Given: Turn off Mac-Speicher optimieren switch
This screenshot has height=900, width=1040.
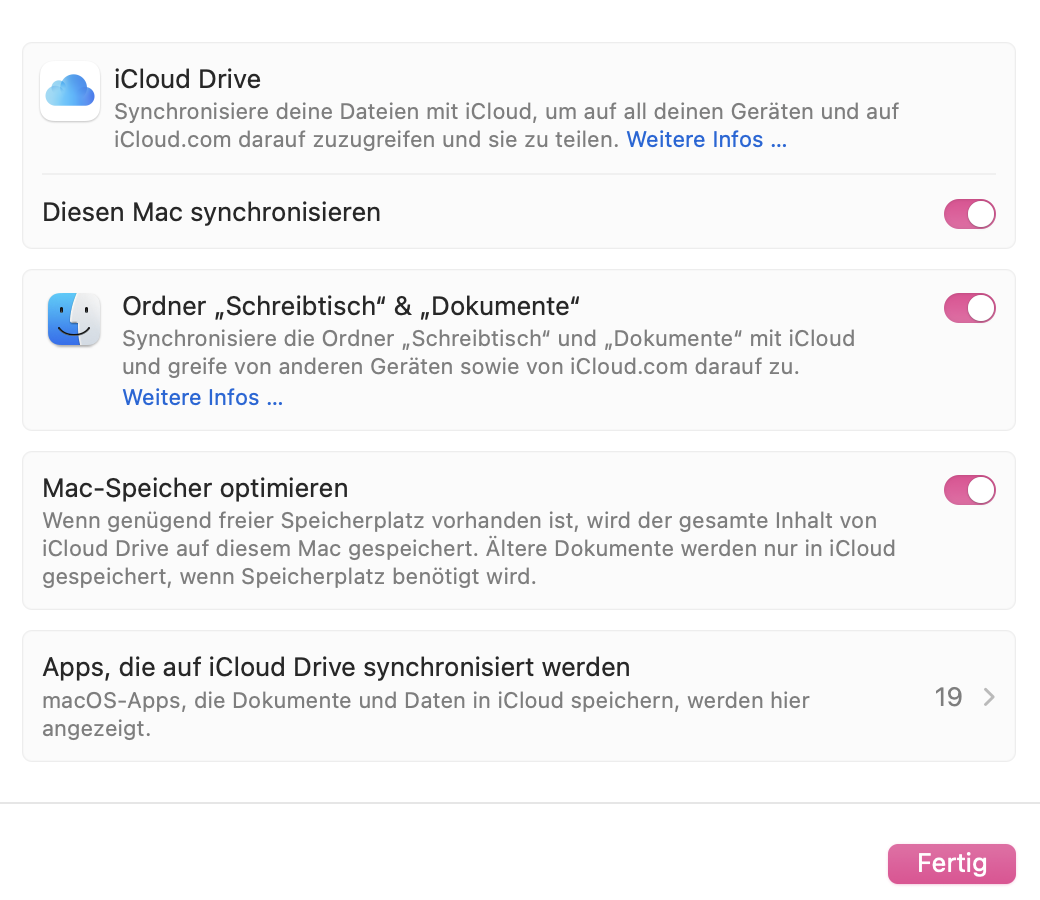Looking at the screenshot, I should tap(970, 490).
